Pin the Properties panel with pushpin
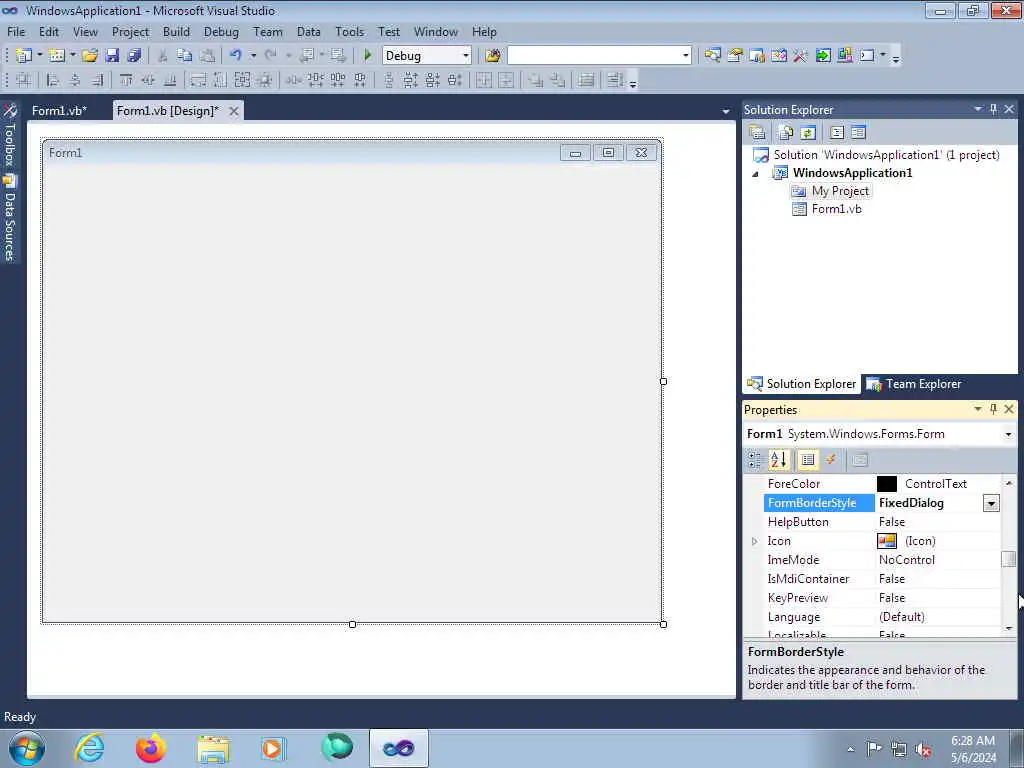 point(993,409)
